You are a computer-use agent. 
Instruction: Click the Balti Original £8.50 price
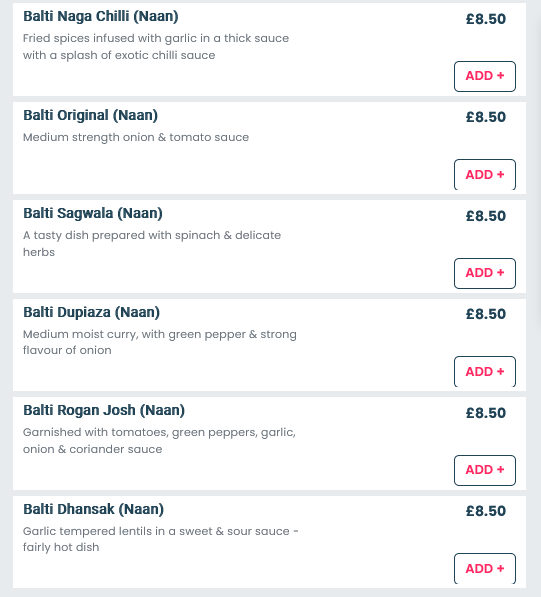(485, 117)
